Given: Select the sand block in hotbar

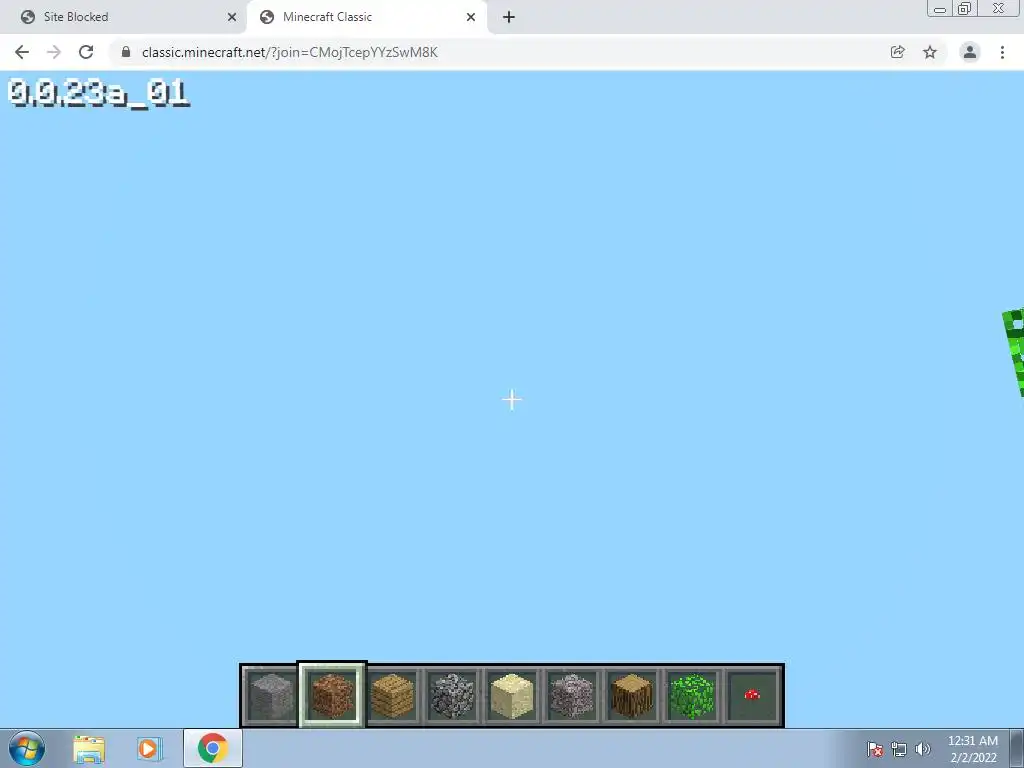Looking at the screenshot, I should (512, 696).
